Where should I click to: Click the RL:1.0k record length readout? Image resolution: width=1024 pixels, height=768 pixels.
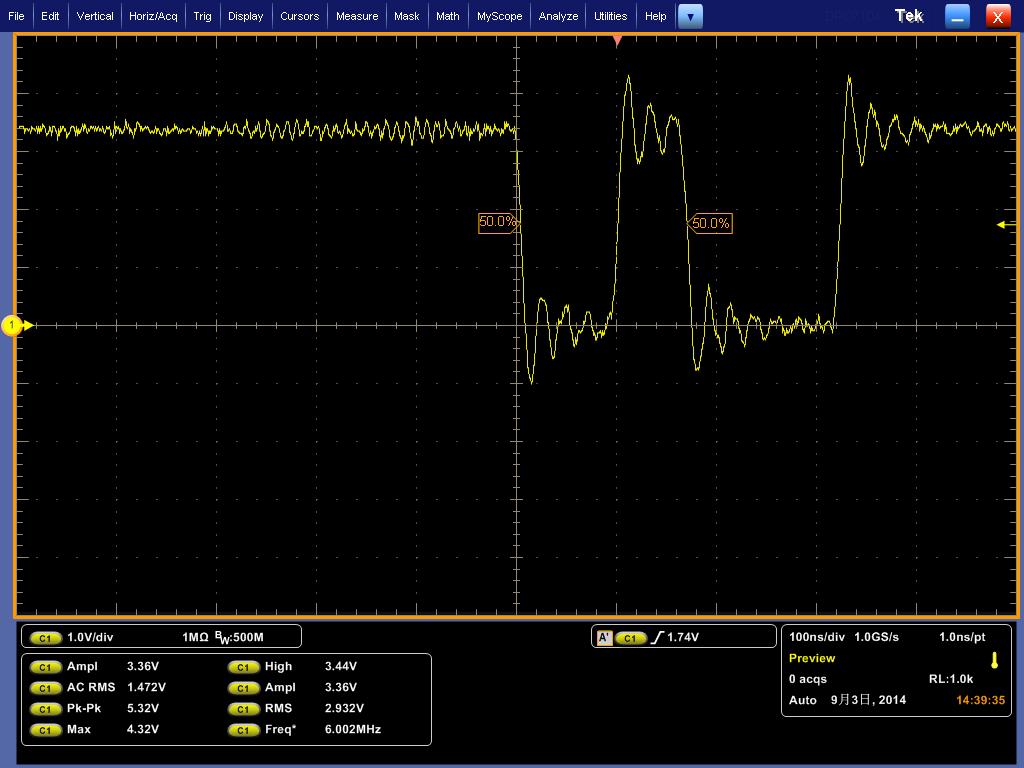[x=951, y=679]
